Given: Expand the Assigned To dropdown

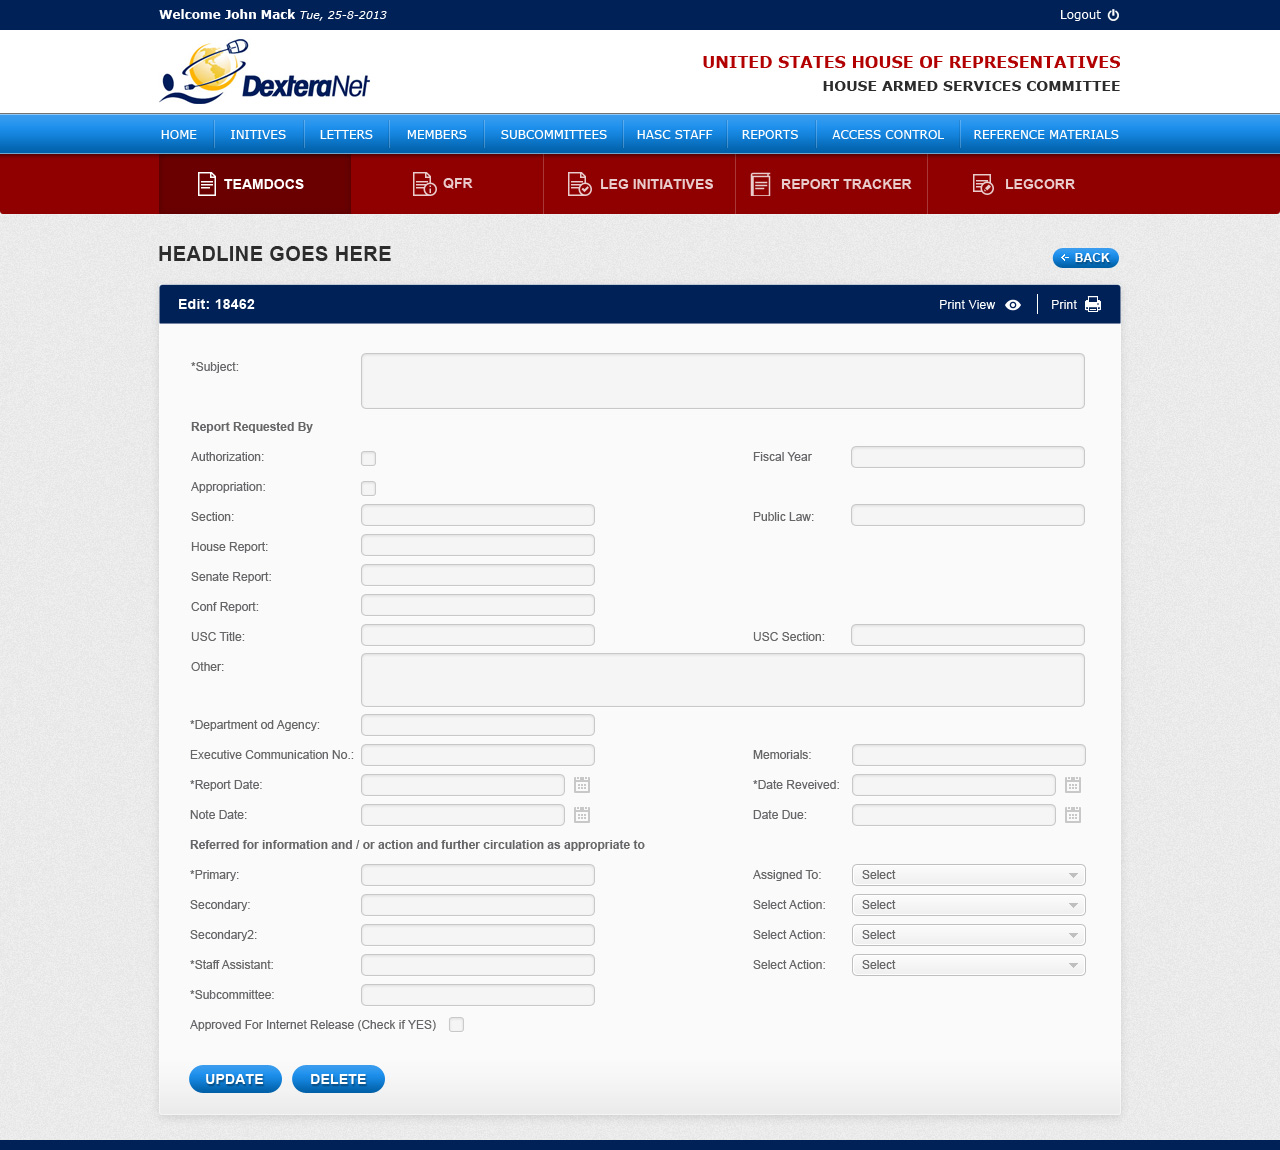Looking at the screenshot, I should click(x=968, y=875).
